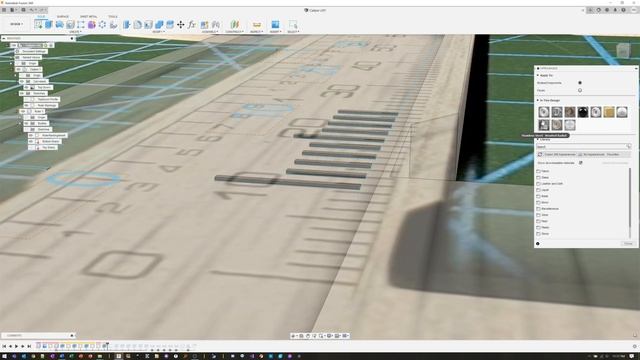The height and width of the screenshot is (360, 640).
Task: Open the data panel grid icon
Action: [4, 10]
